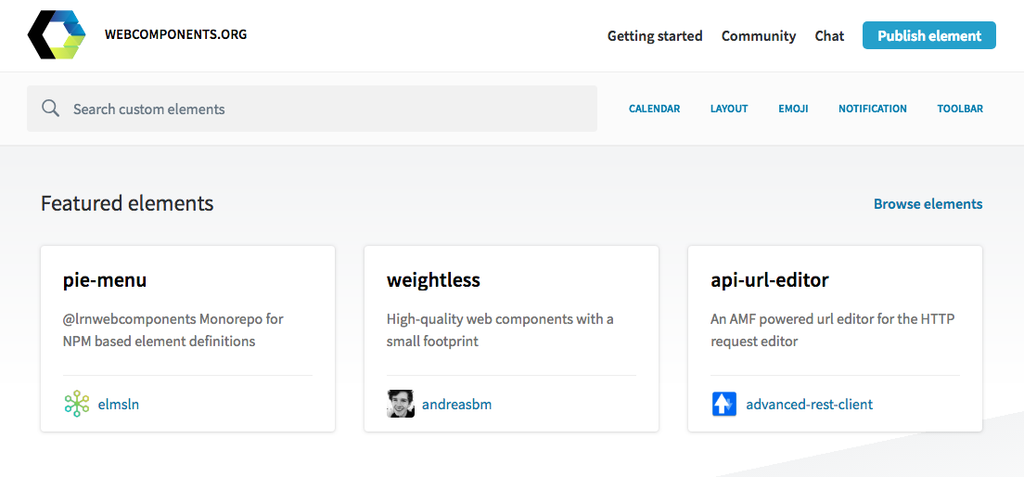Follow the Browse elements link
The image size is (1024, 477).
(928, 204)
